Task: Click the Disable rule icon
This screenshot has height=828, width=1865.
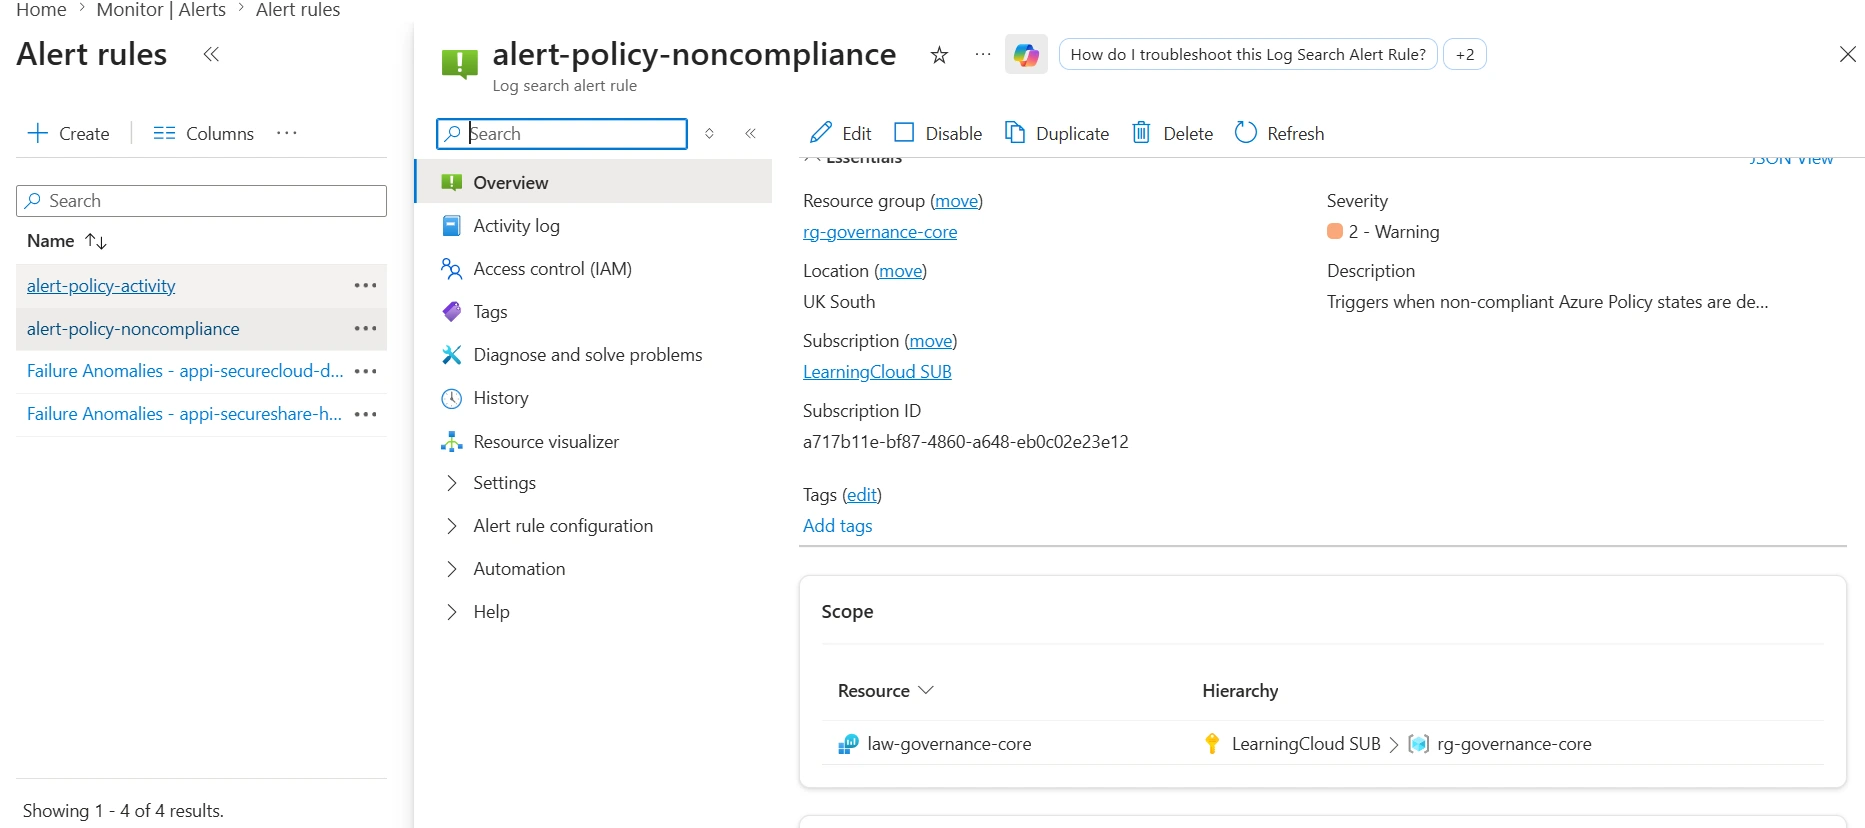Action: pyautogui.click(x=904, y=132)
